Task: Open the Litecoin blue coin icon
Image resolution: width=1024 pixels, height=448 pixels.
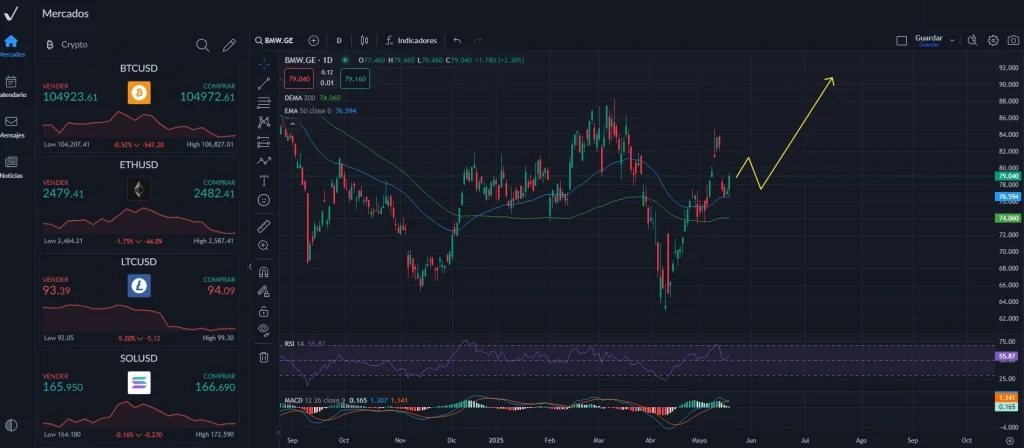Action: (139, 286)
